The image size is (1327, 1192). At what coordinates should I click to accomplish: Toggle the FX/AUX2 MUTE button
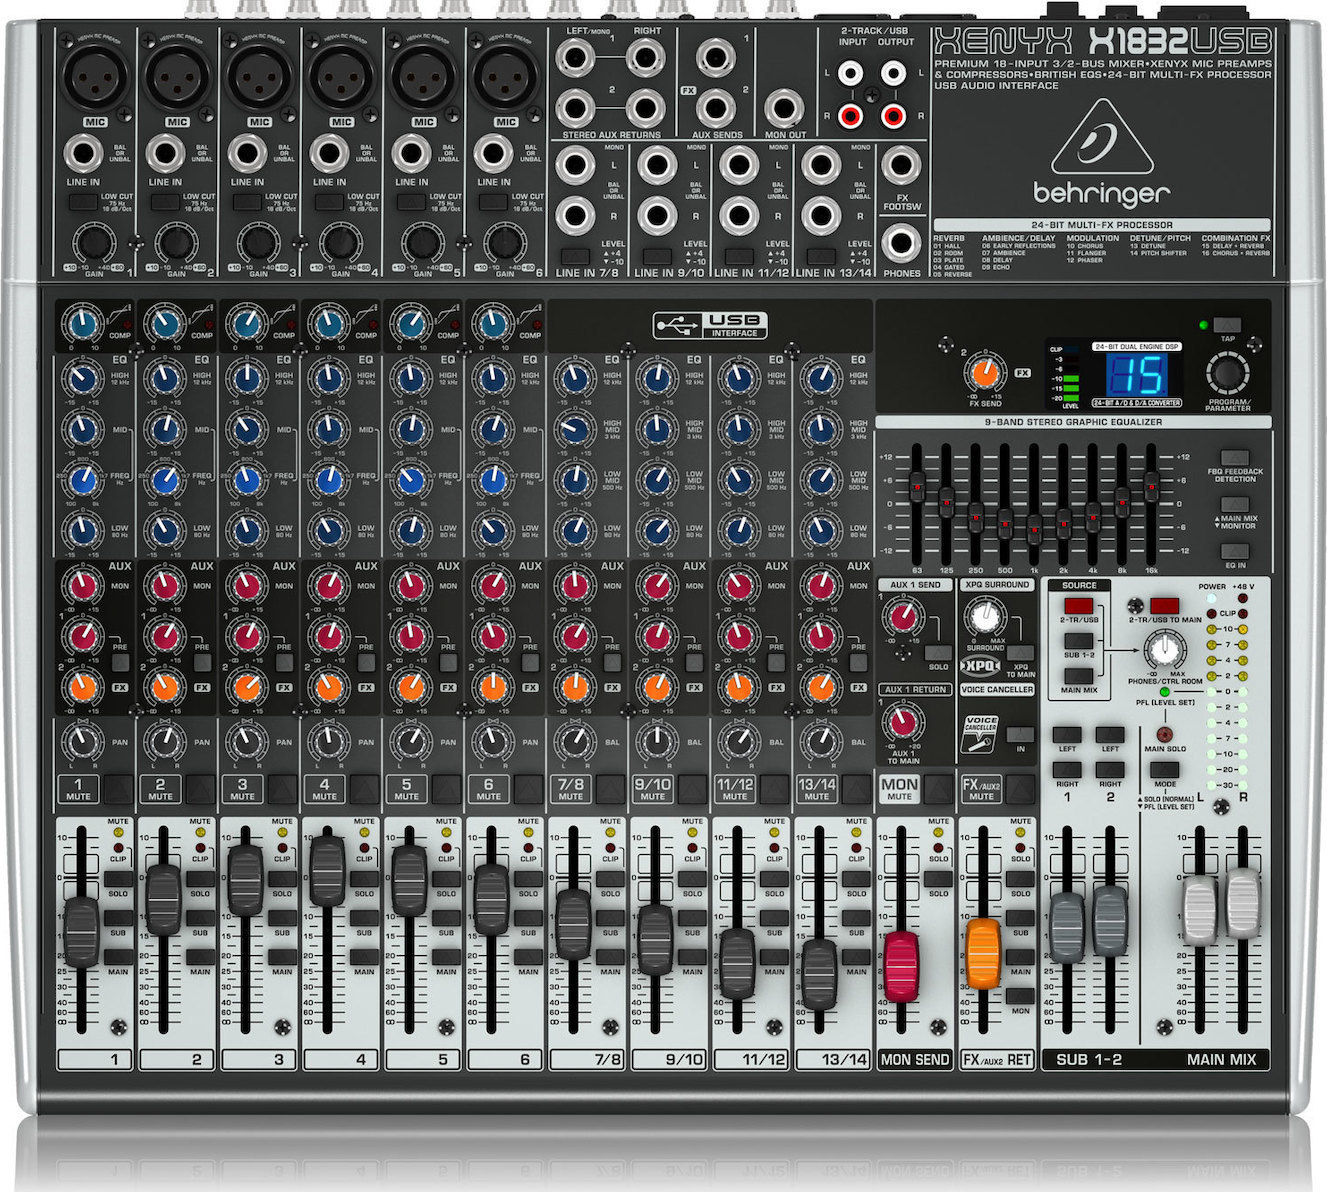1019,790
